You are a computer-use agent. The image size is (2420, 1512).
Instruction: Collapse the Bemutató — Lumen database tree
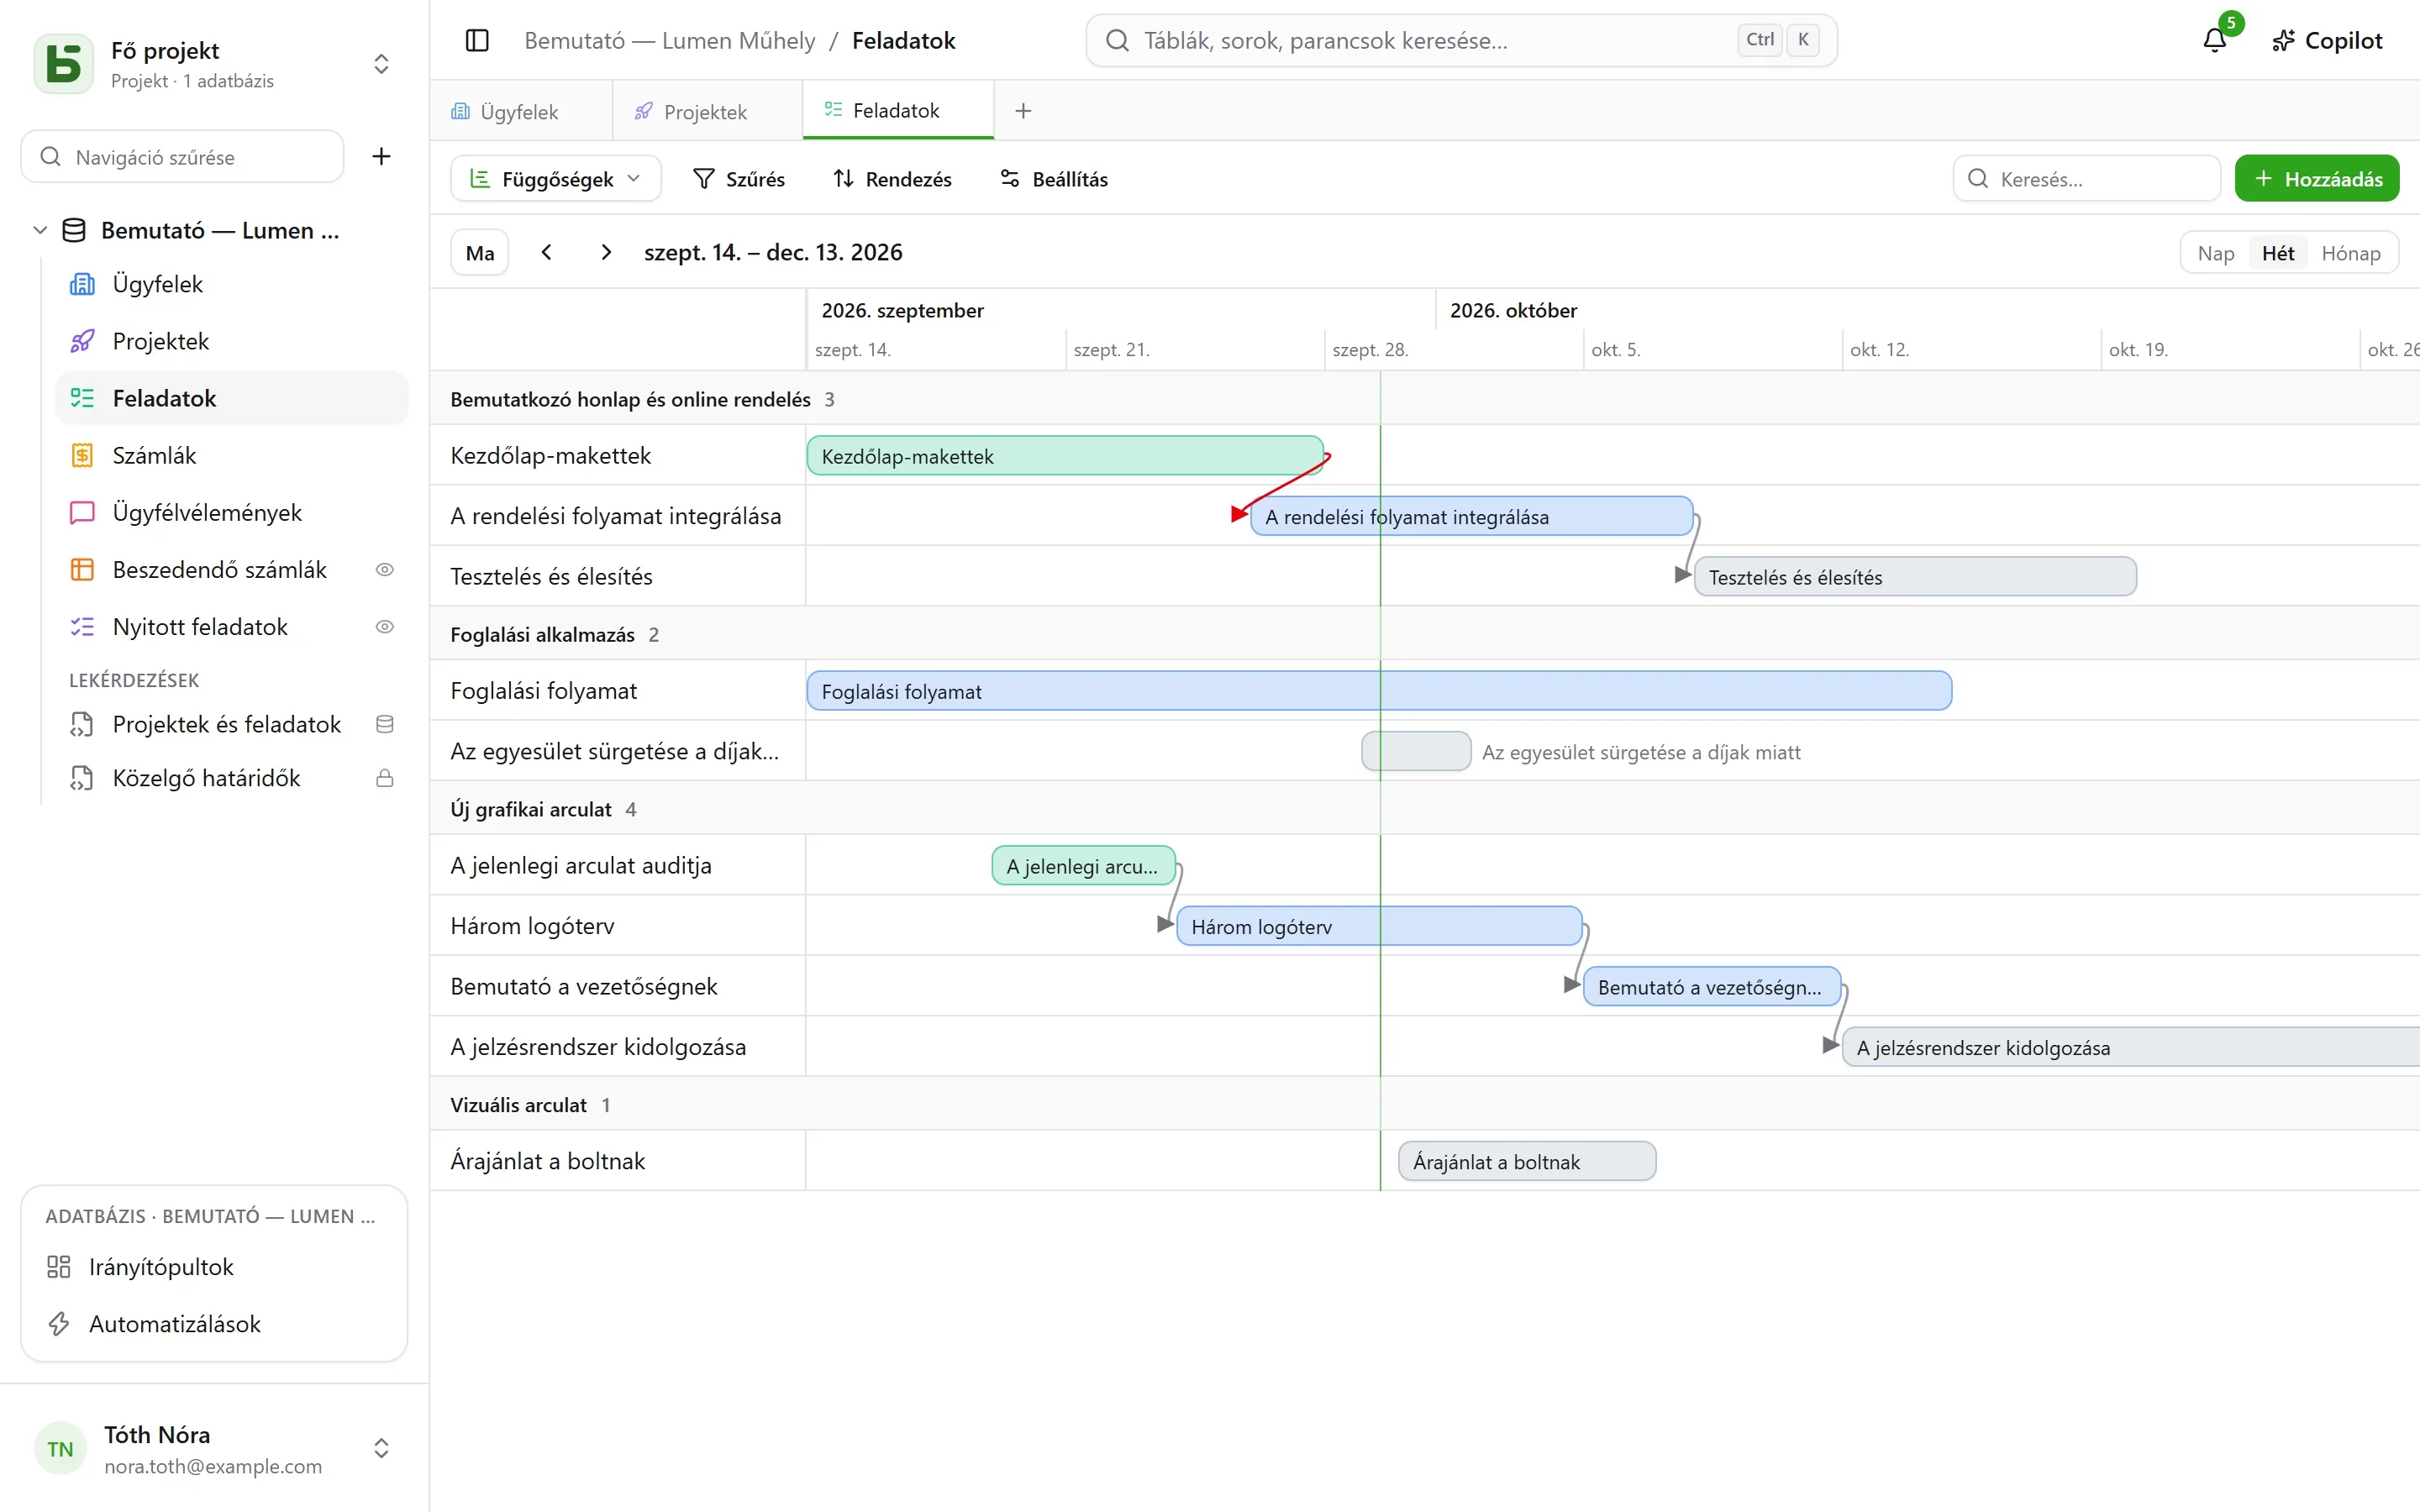pyautogui.click(x=40, y=230)
